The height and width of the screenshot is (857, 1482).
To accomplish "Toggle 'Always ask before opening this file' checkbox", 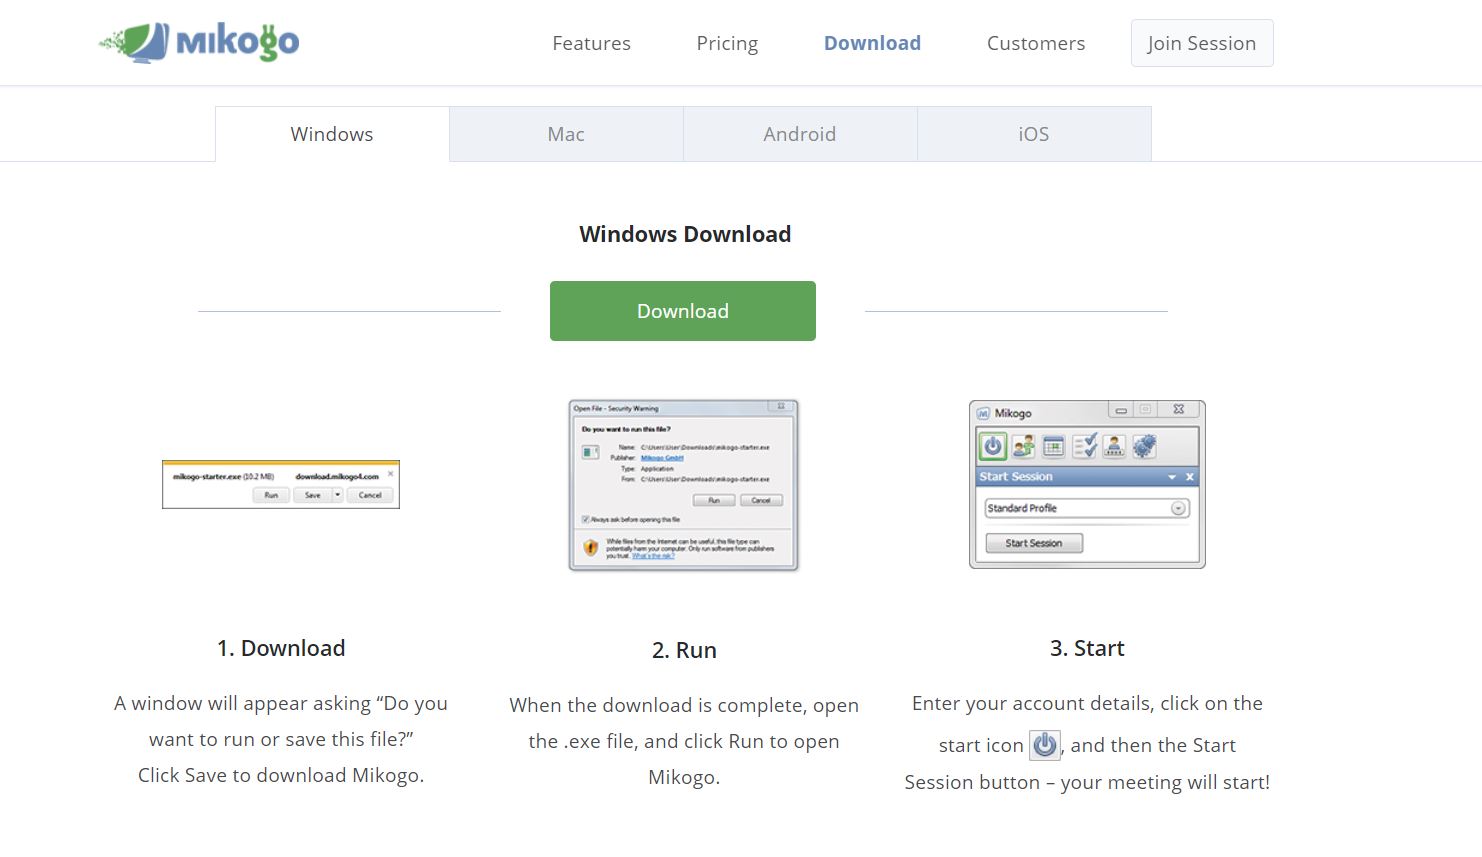I will coord(585,520).
